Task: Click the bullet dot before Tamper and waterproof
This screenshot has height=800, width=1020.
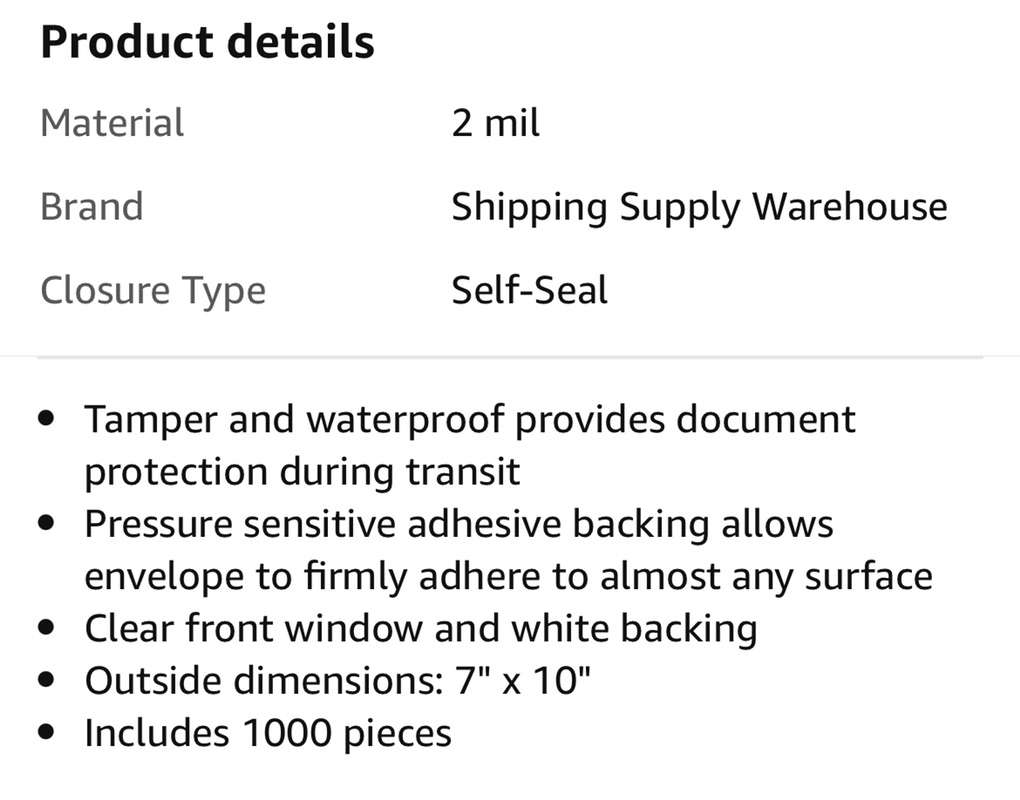Action: (x=46, y=420)
